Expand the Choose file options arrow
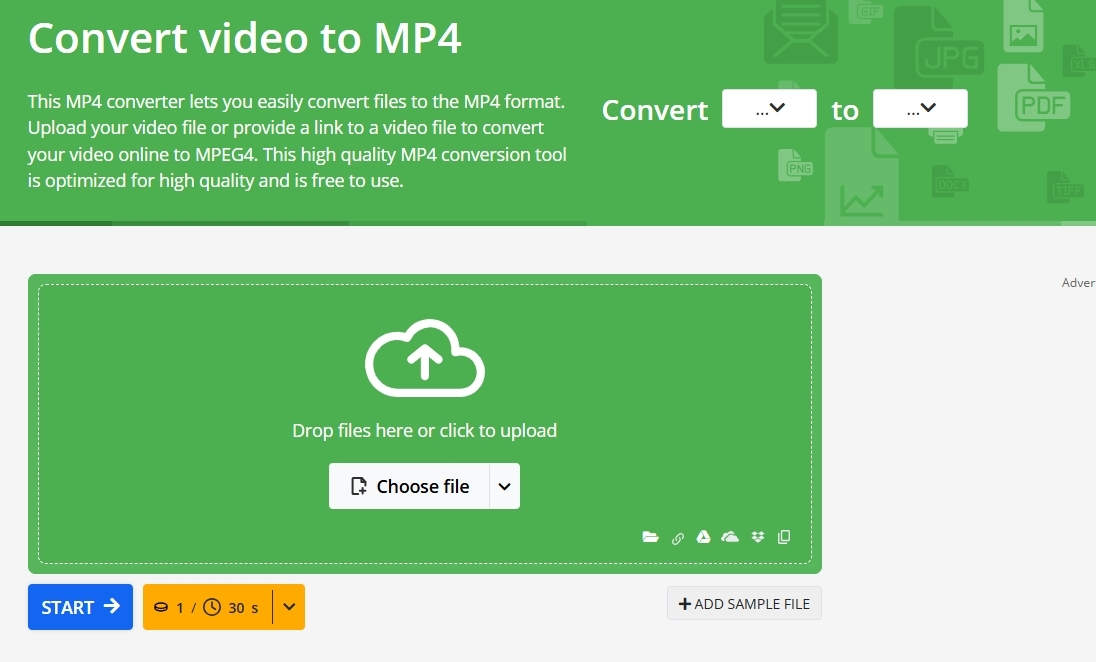The height and width of the screenshot is (662, 1096). point(505,486)
